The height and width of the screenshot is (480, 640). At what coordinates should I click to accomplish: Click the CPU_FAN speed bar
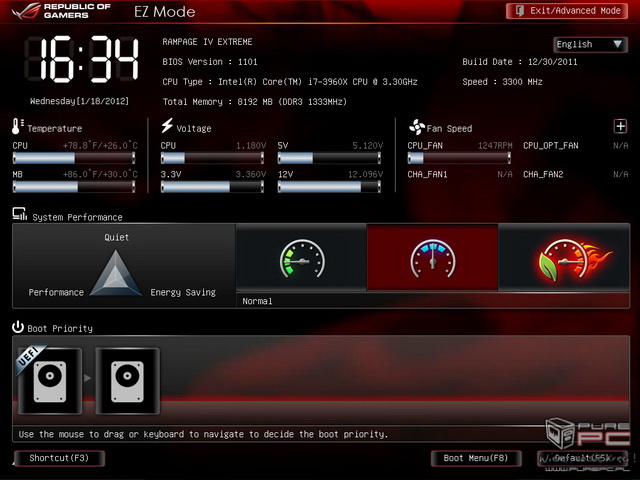[x=459, y=158]
